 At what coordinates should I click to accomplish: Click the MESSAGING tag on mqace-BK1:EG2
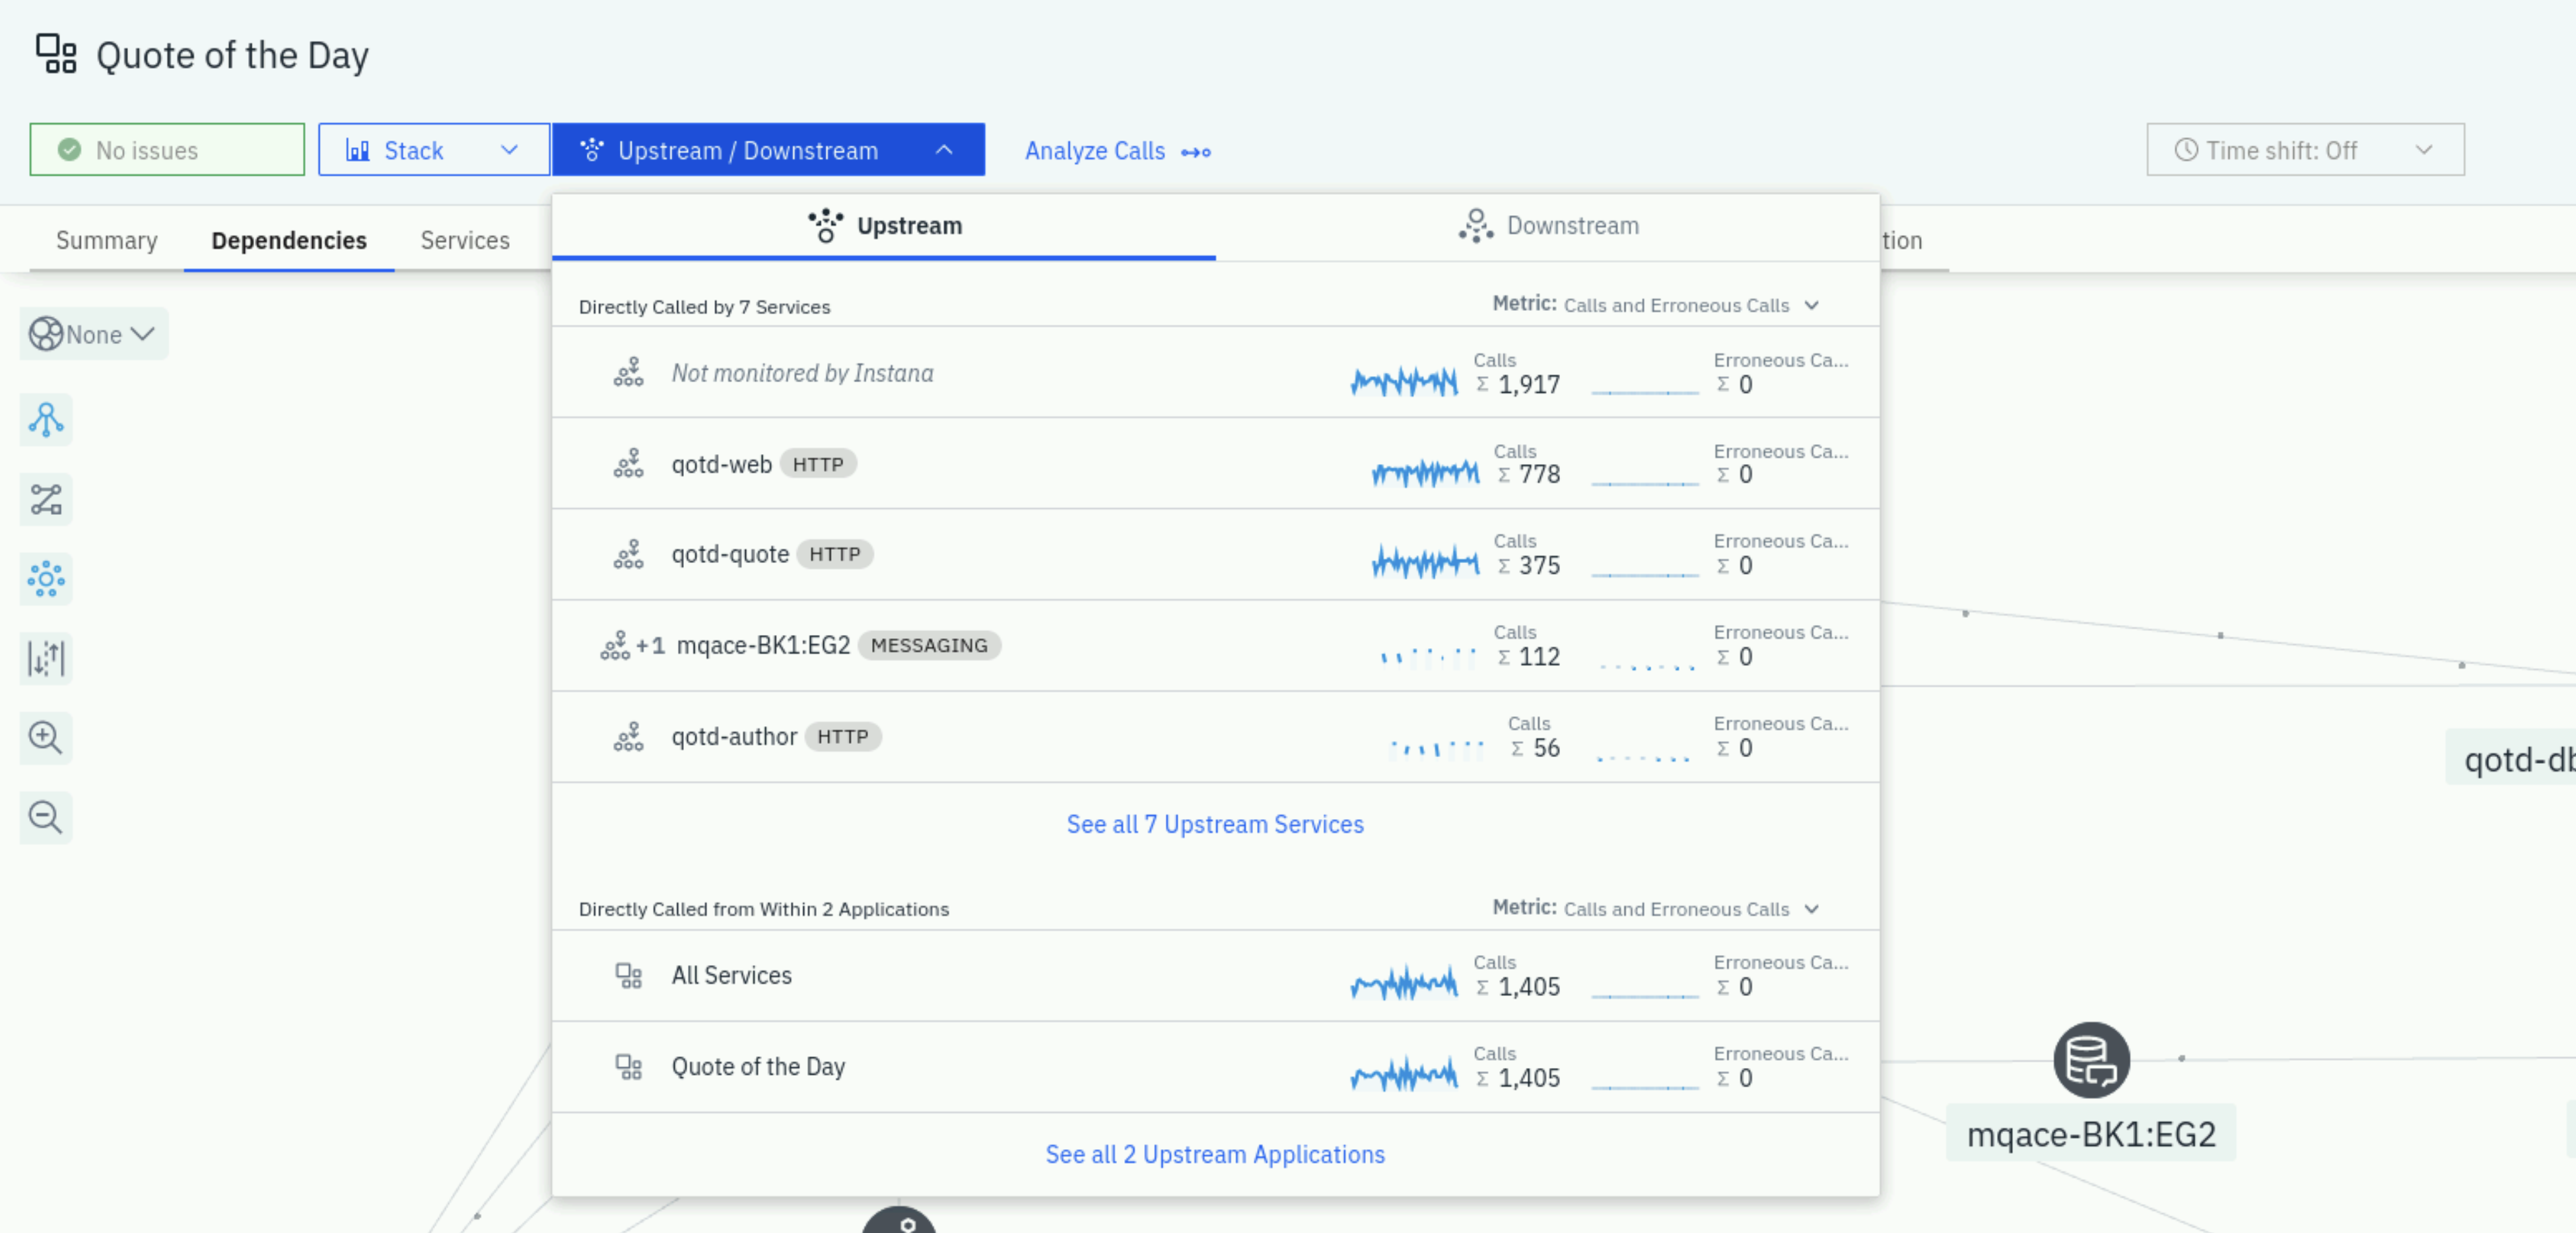click(x=929, y=645)
